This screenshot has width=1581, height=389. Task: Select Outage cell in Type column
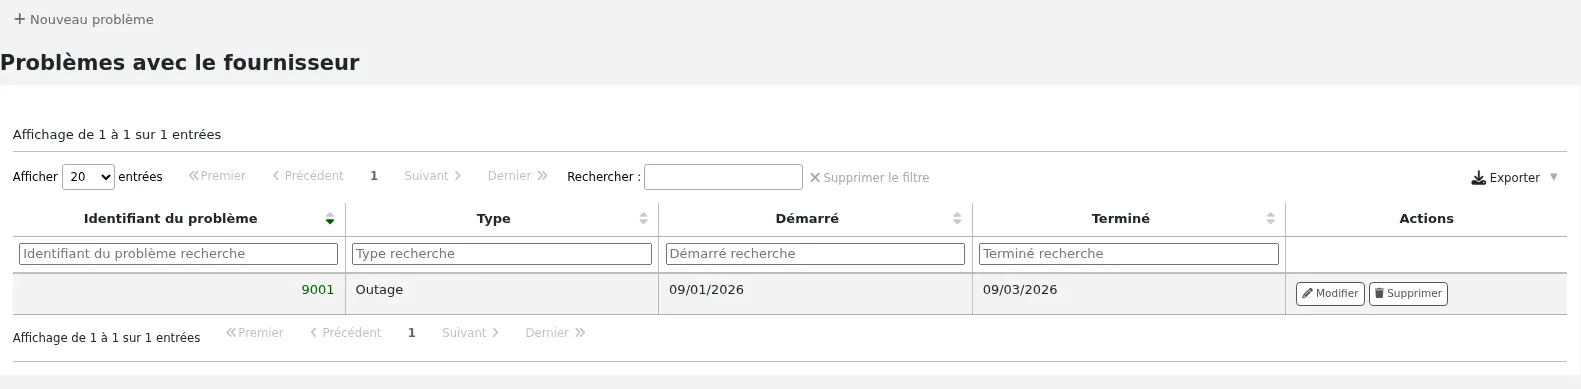[x=502, y=294]
